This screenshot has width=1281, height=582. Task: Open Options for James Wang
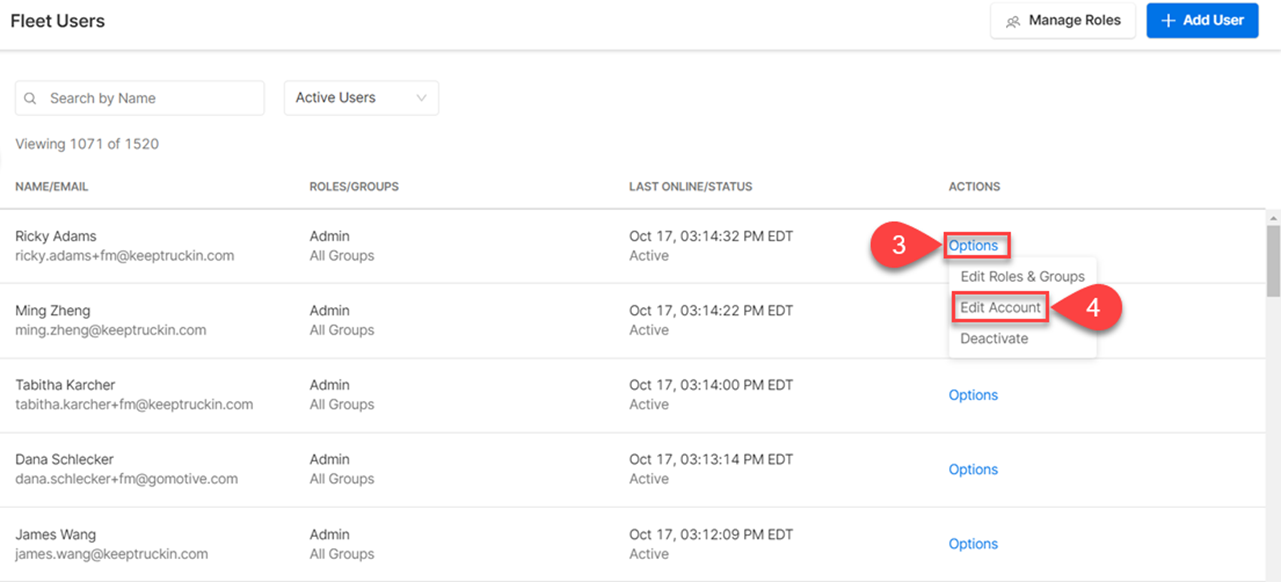point(973,544)
